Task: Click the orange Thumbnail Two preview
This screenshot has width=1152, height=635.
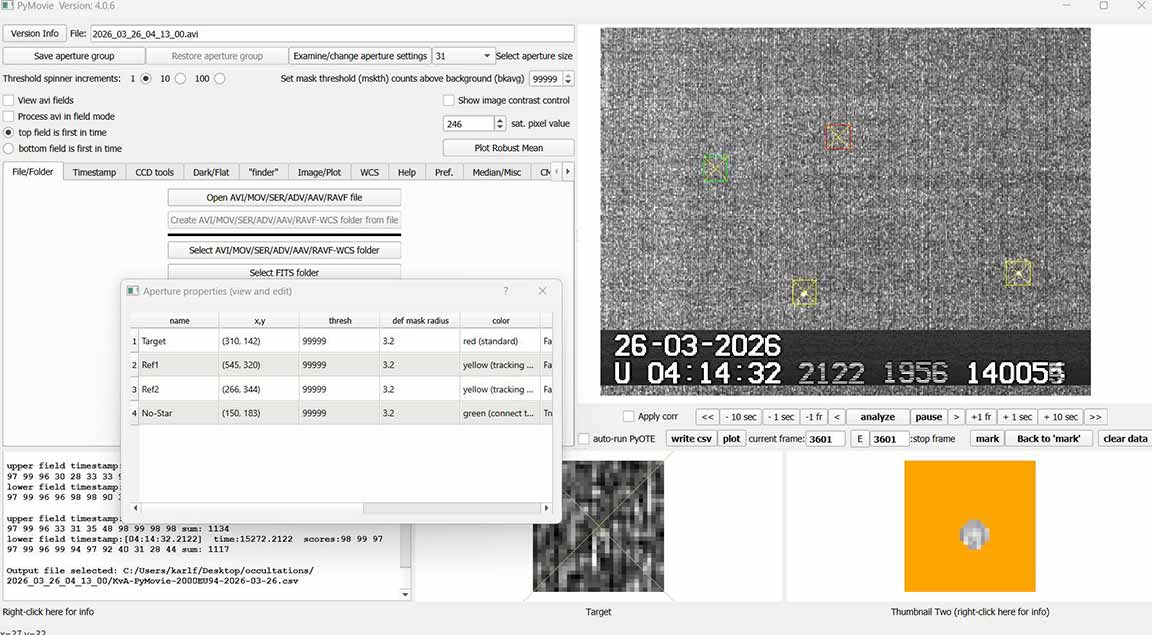Action: coord(969,526)
